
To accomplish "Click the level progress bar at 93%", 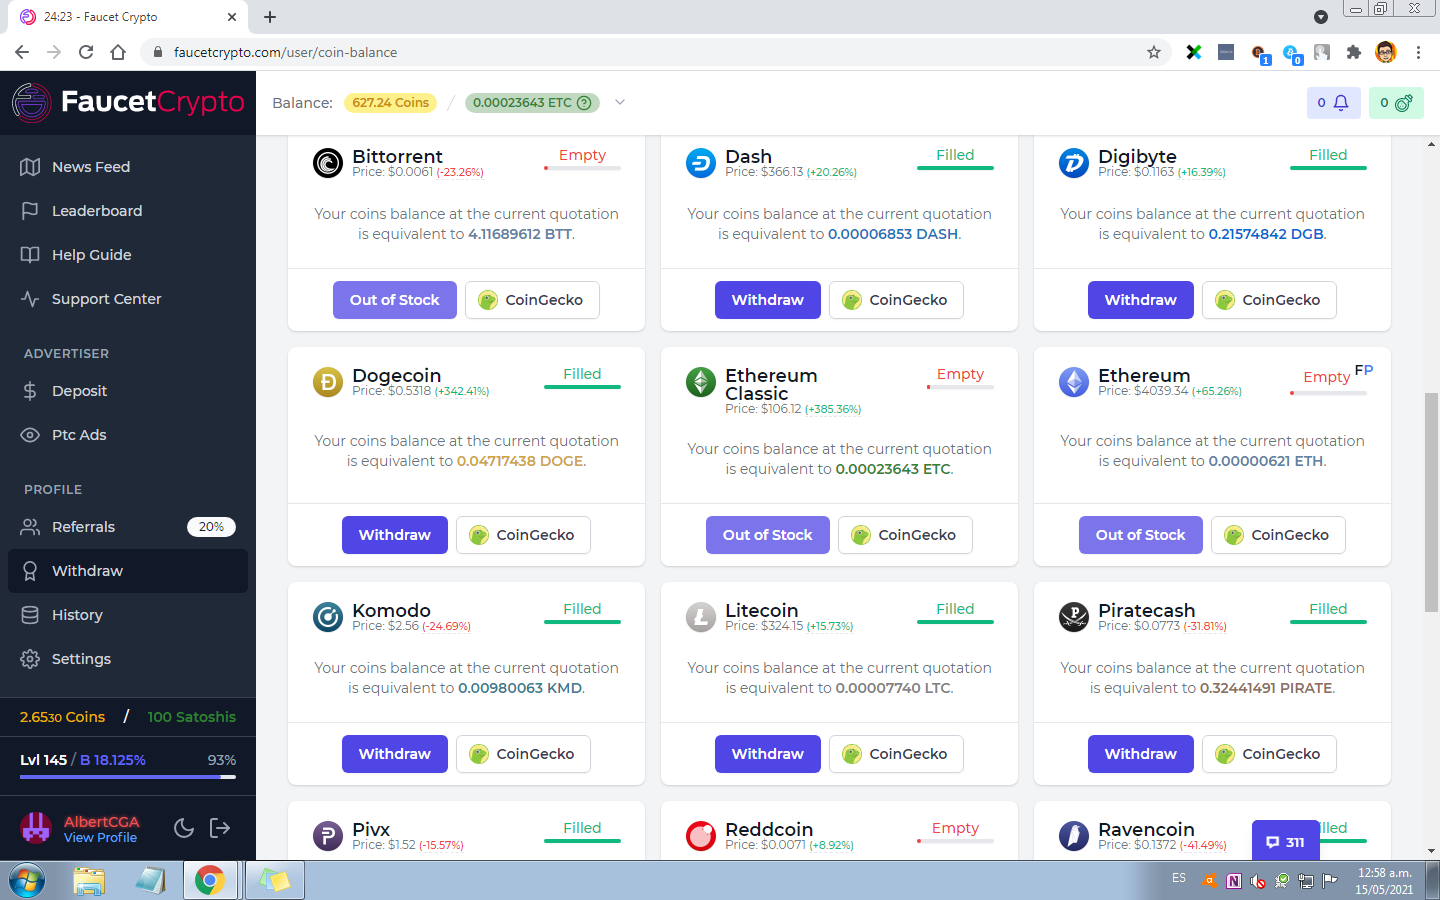I will point(128,777).
